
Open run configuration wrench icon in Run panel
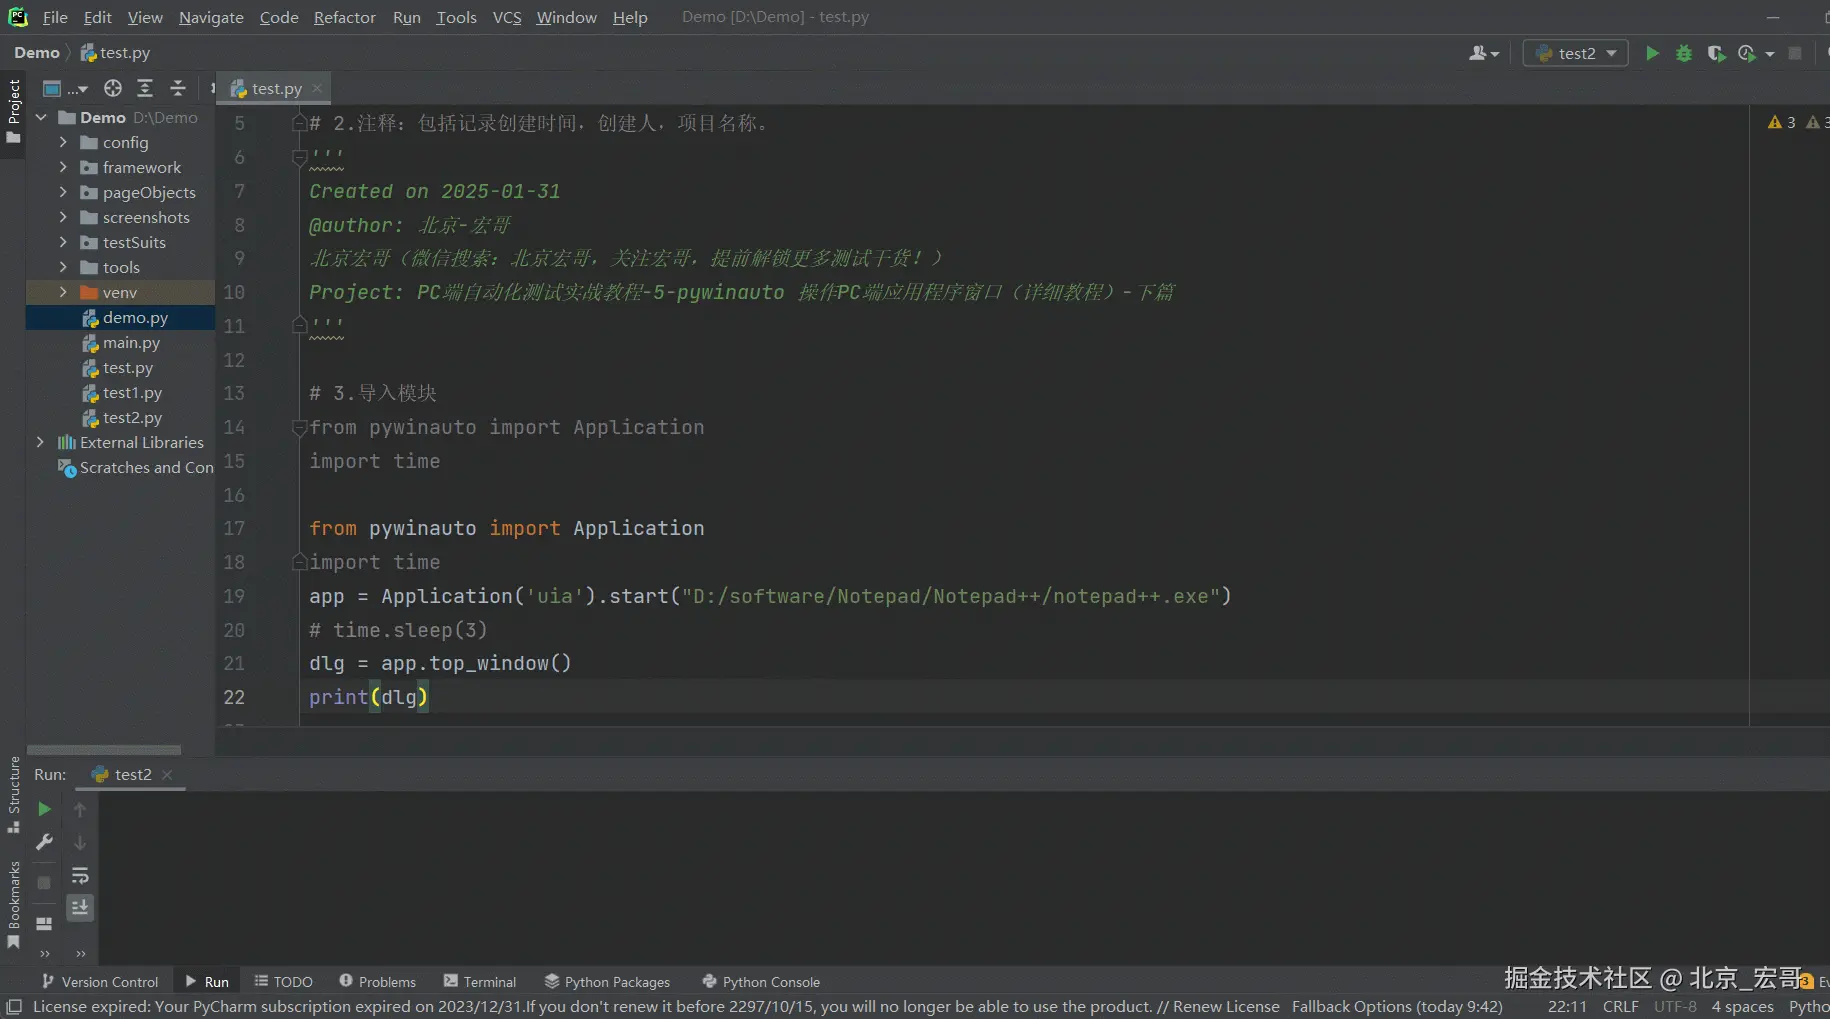pyautogui.click(x=44, y=843)
